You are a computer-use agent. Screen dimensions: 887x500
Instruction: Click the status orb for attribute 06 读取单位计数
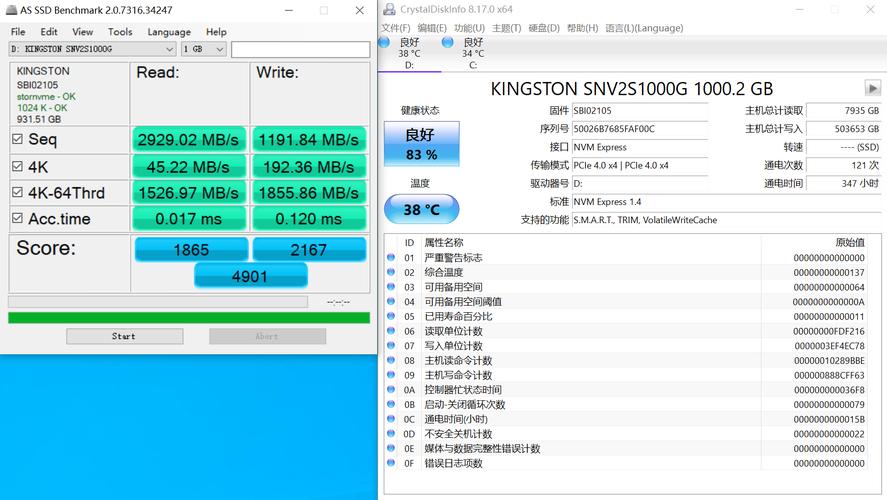[391, 331]
